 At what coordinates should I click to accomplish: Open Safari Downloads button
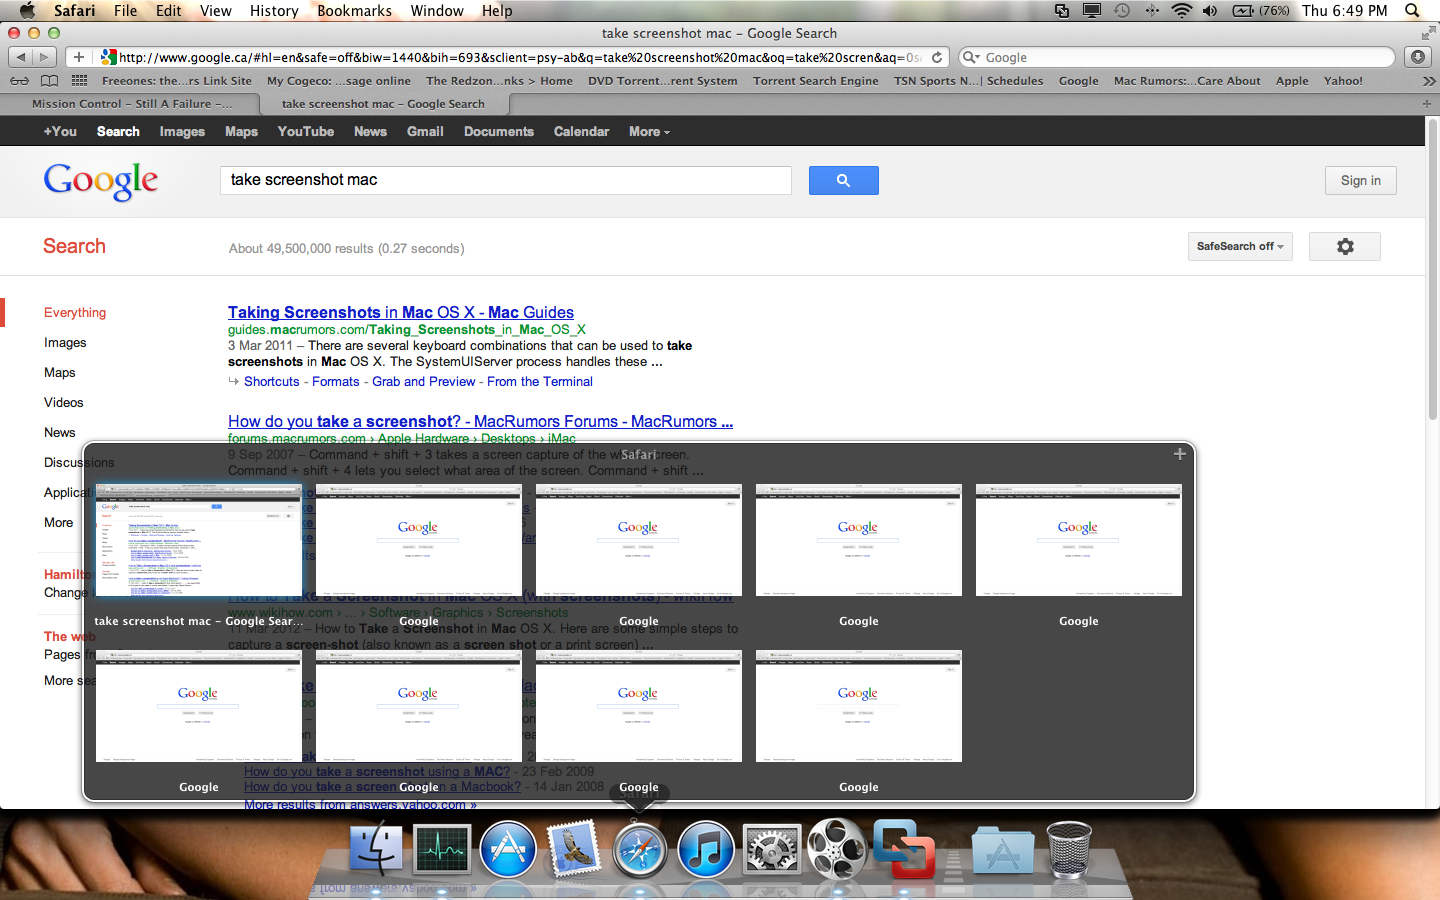point(1418,57)
